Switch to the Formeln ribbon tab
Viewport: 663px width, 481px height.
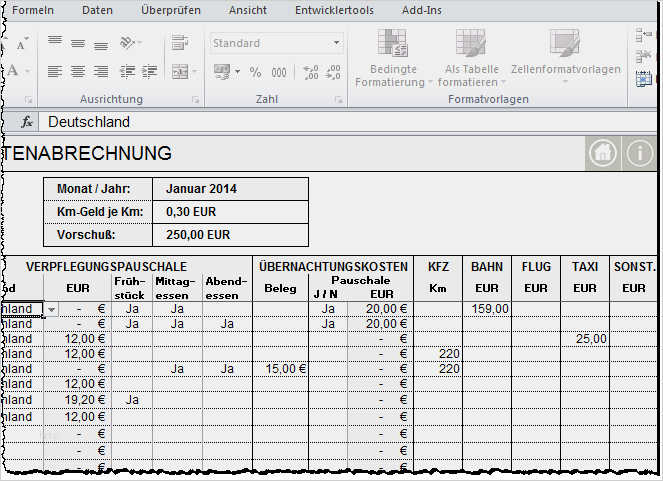coord(33,10)
